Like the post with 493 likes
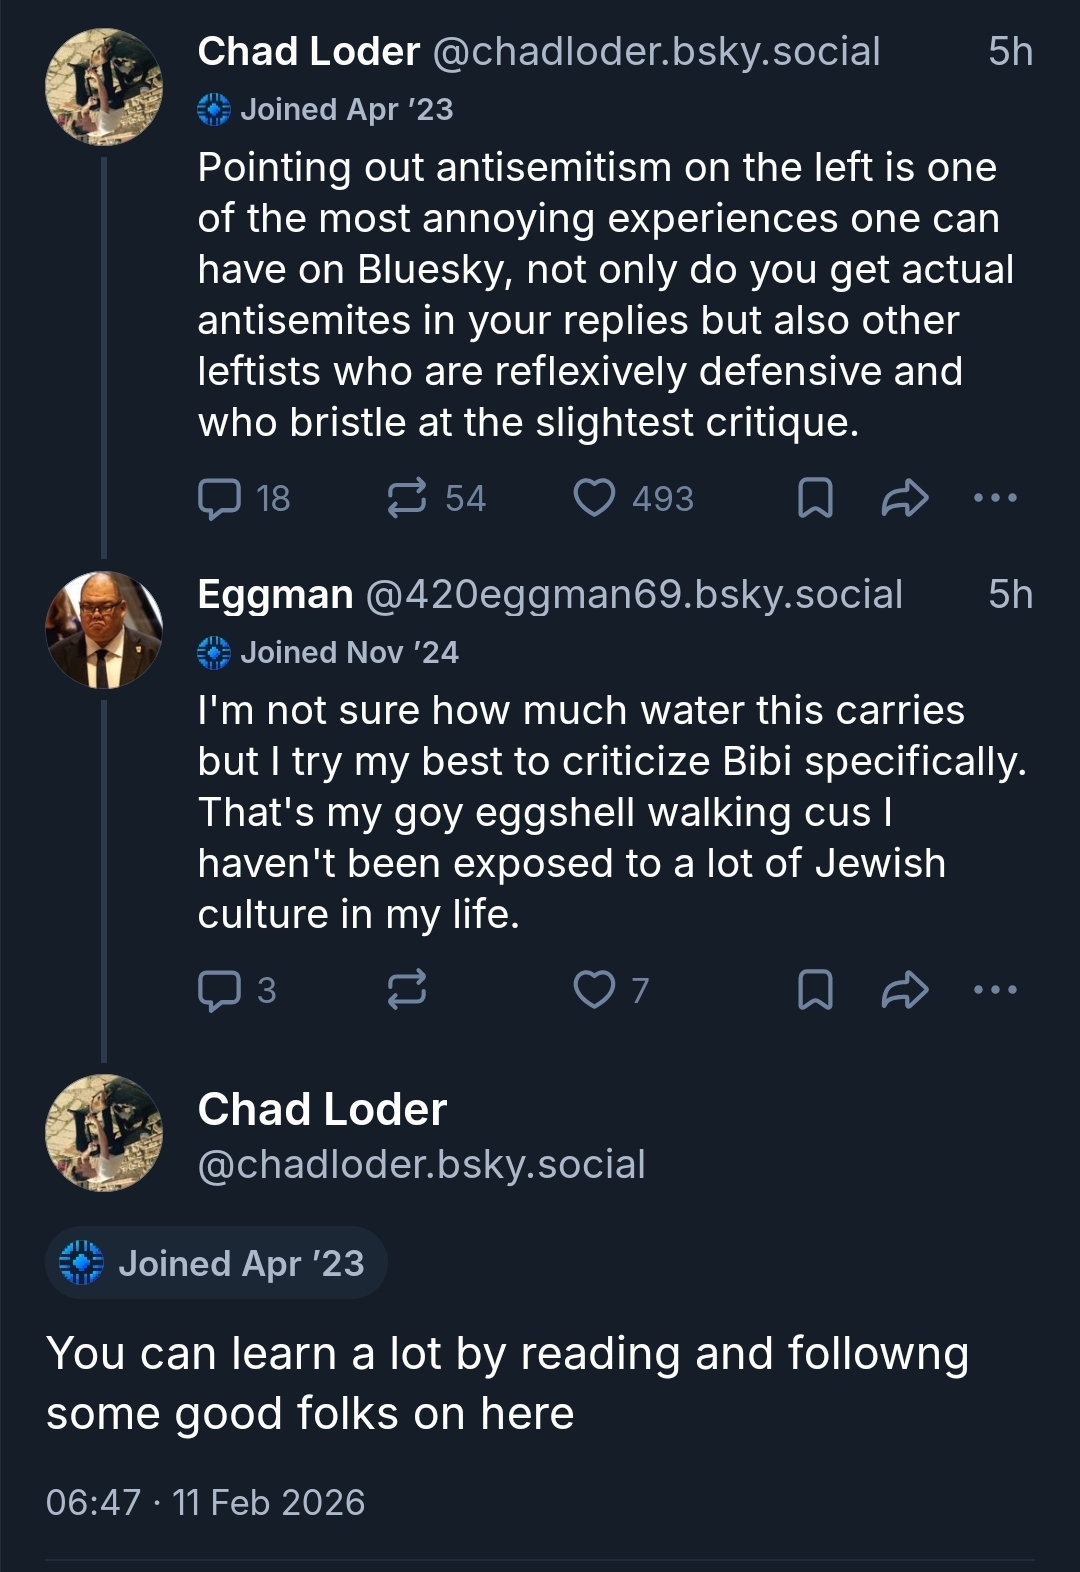This screenshot has width=1080, height=1572. point(594,498)
